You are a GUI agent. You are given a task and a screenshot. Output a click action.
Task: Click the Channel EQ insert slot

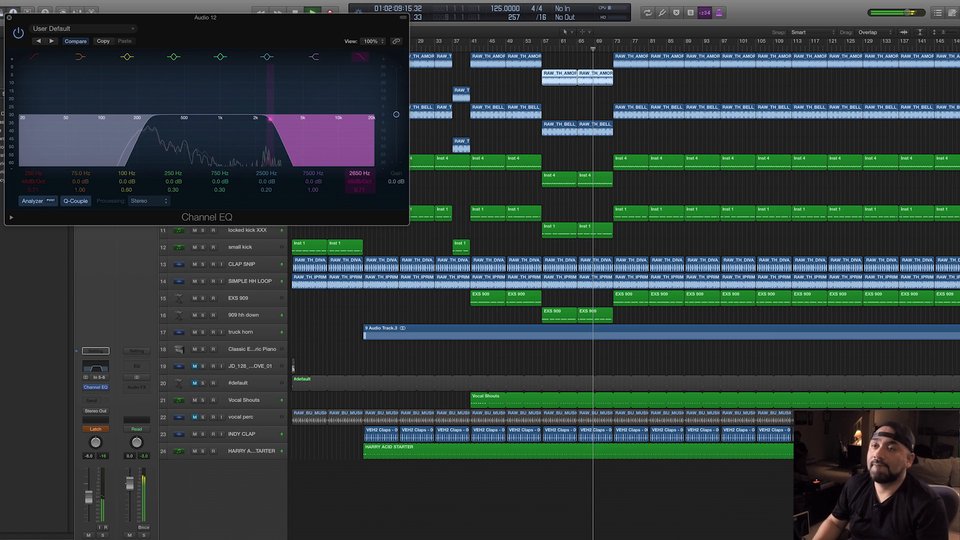pyautogui.click(x=96, y=387)
